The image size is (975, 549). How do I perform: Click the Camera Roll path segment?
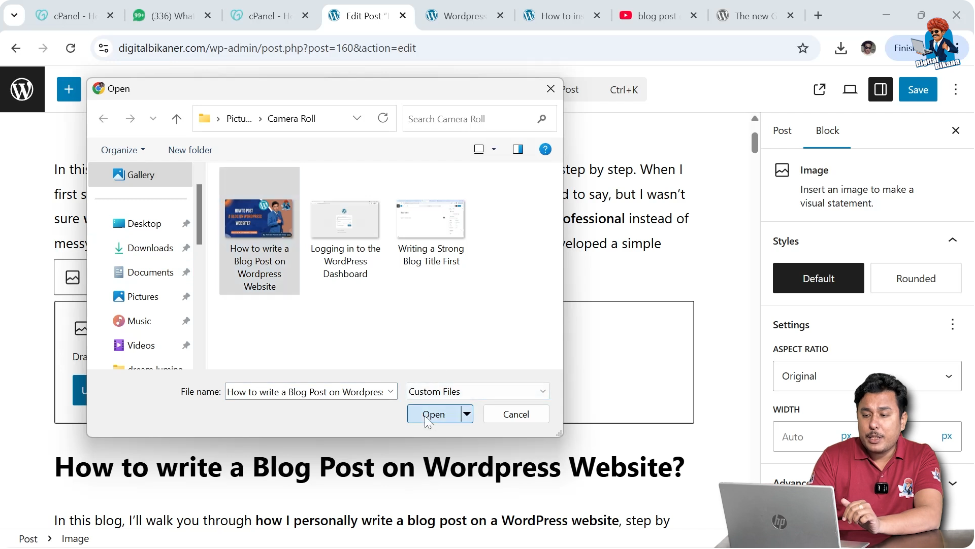[292, 119]
